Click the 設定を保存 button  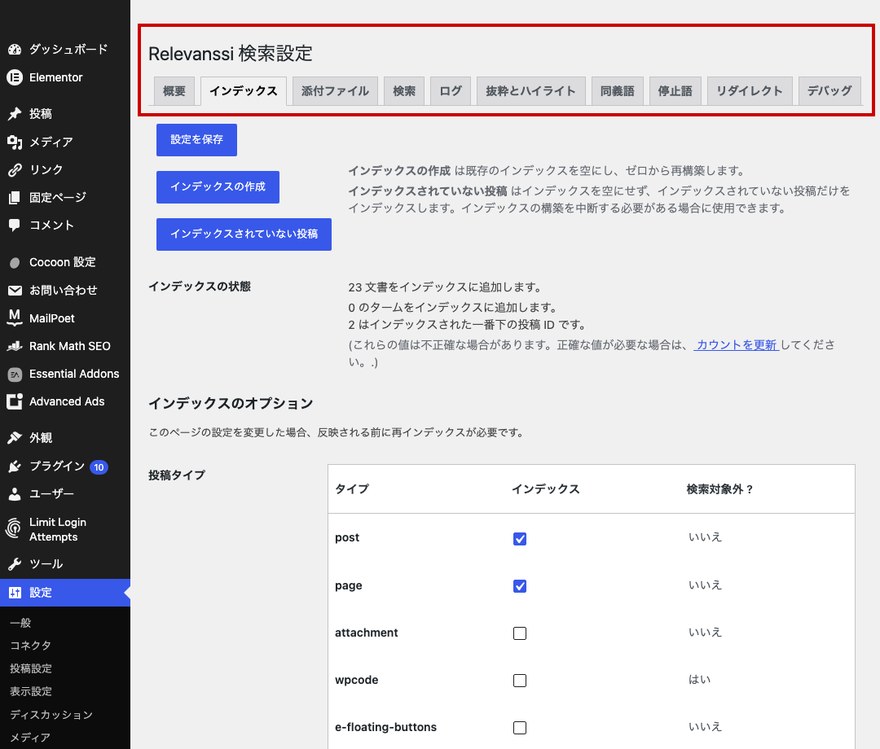pos(196,140)
